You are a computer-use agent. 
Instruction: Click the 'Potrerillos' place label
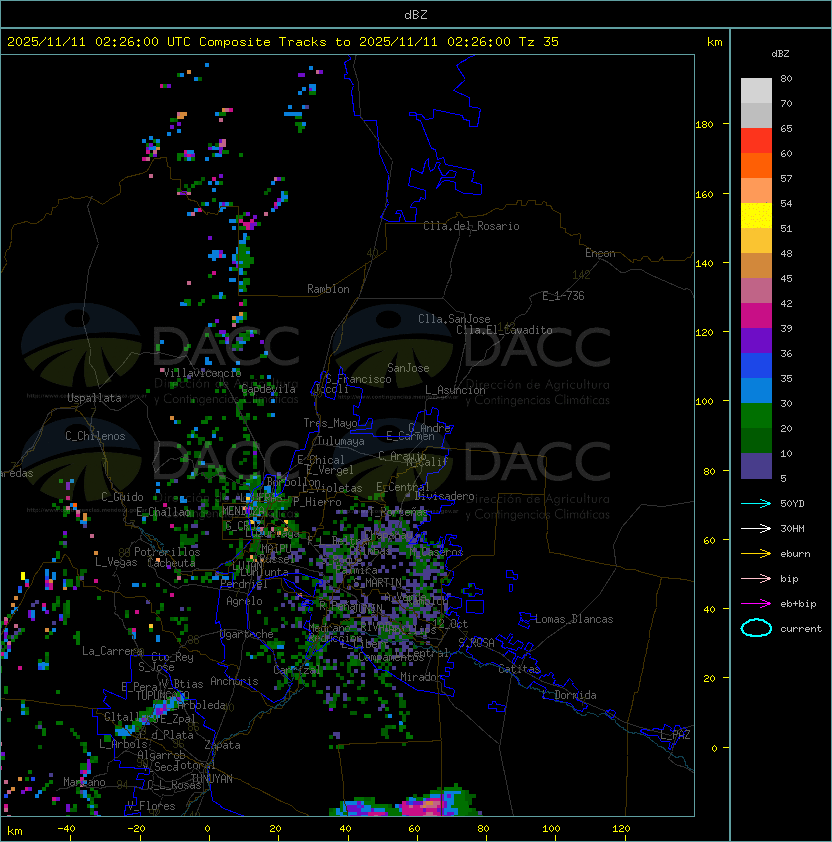coord(167,552)
